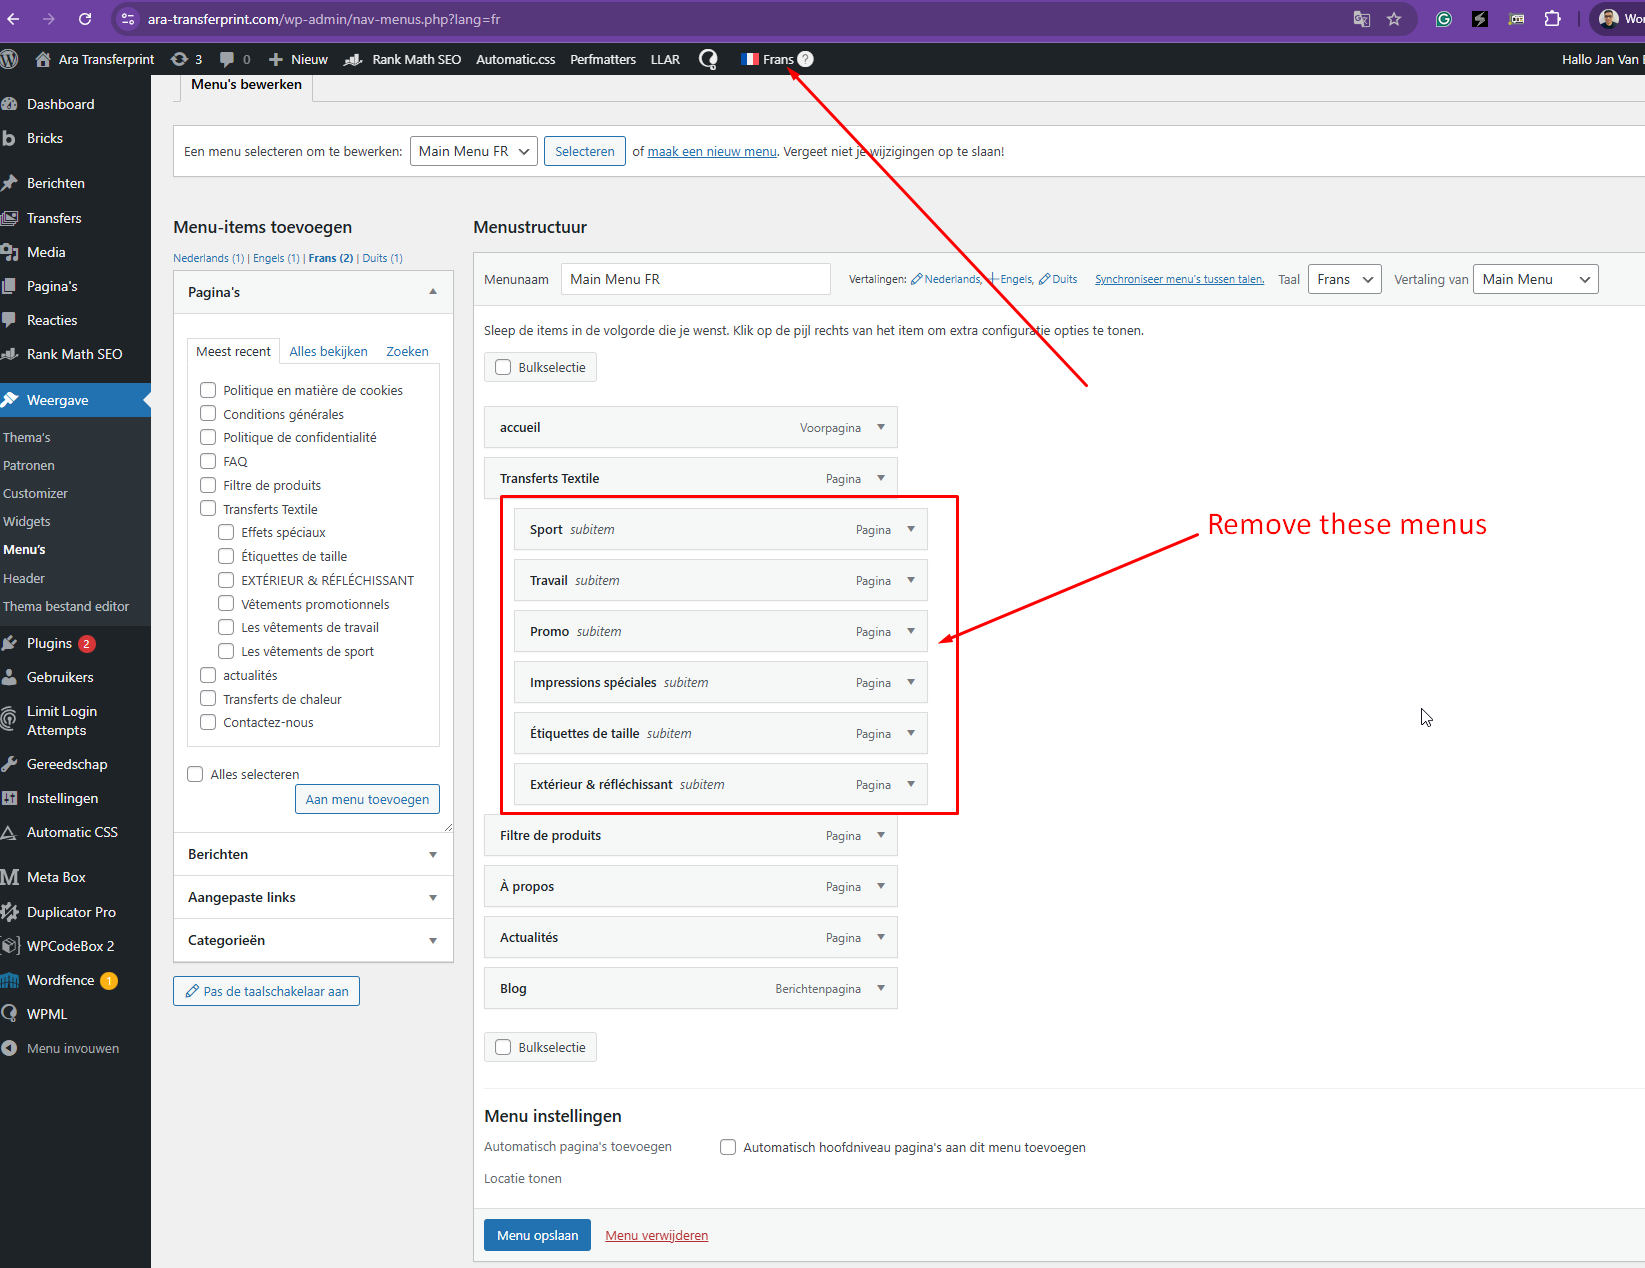Expand the Sport subitem arrow
The width and height of the screenshot is (1645, 1268).
(x=911, y=529)
